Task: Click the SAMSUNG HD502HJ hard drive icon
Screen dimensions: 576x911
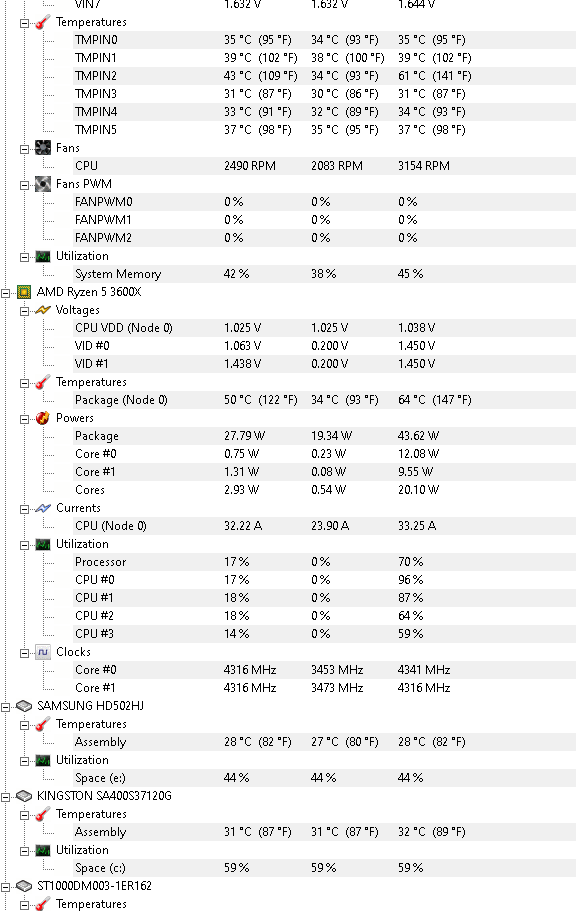Action: coord(24,706)
